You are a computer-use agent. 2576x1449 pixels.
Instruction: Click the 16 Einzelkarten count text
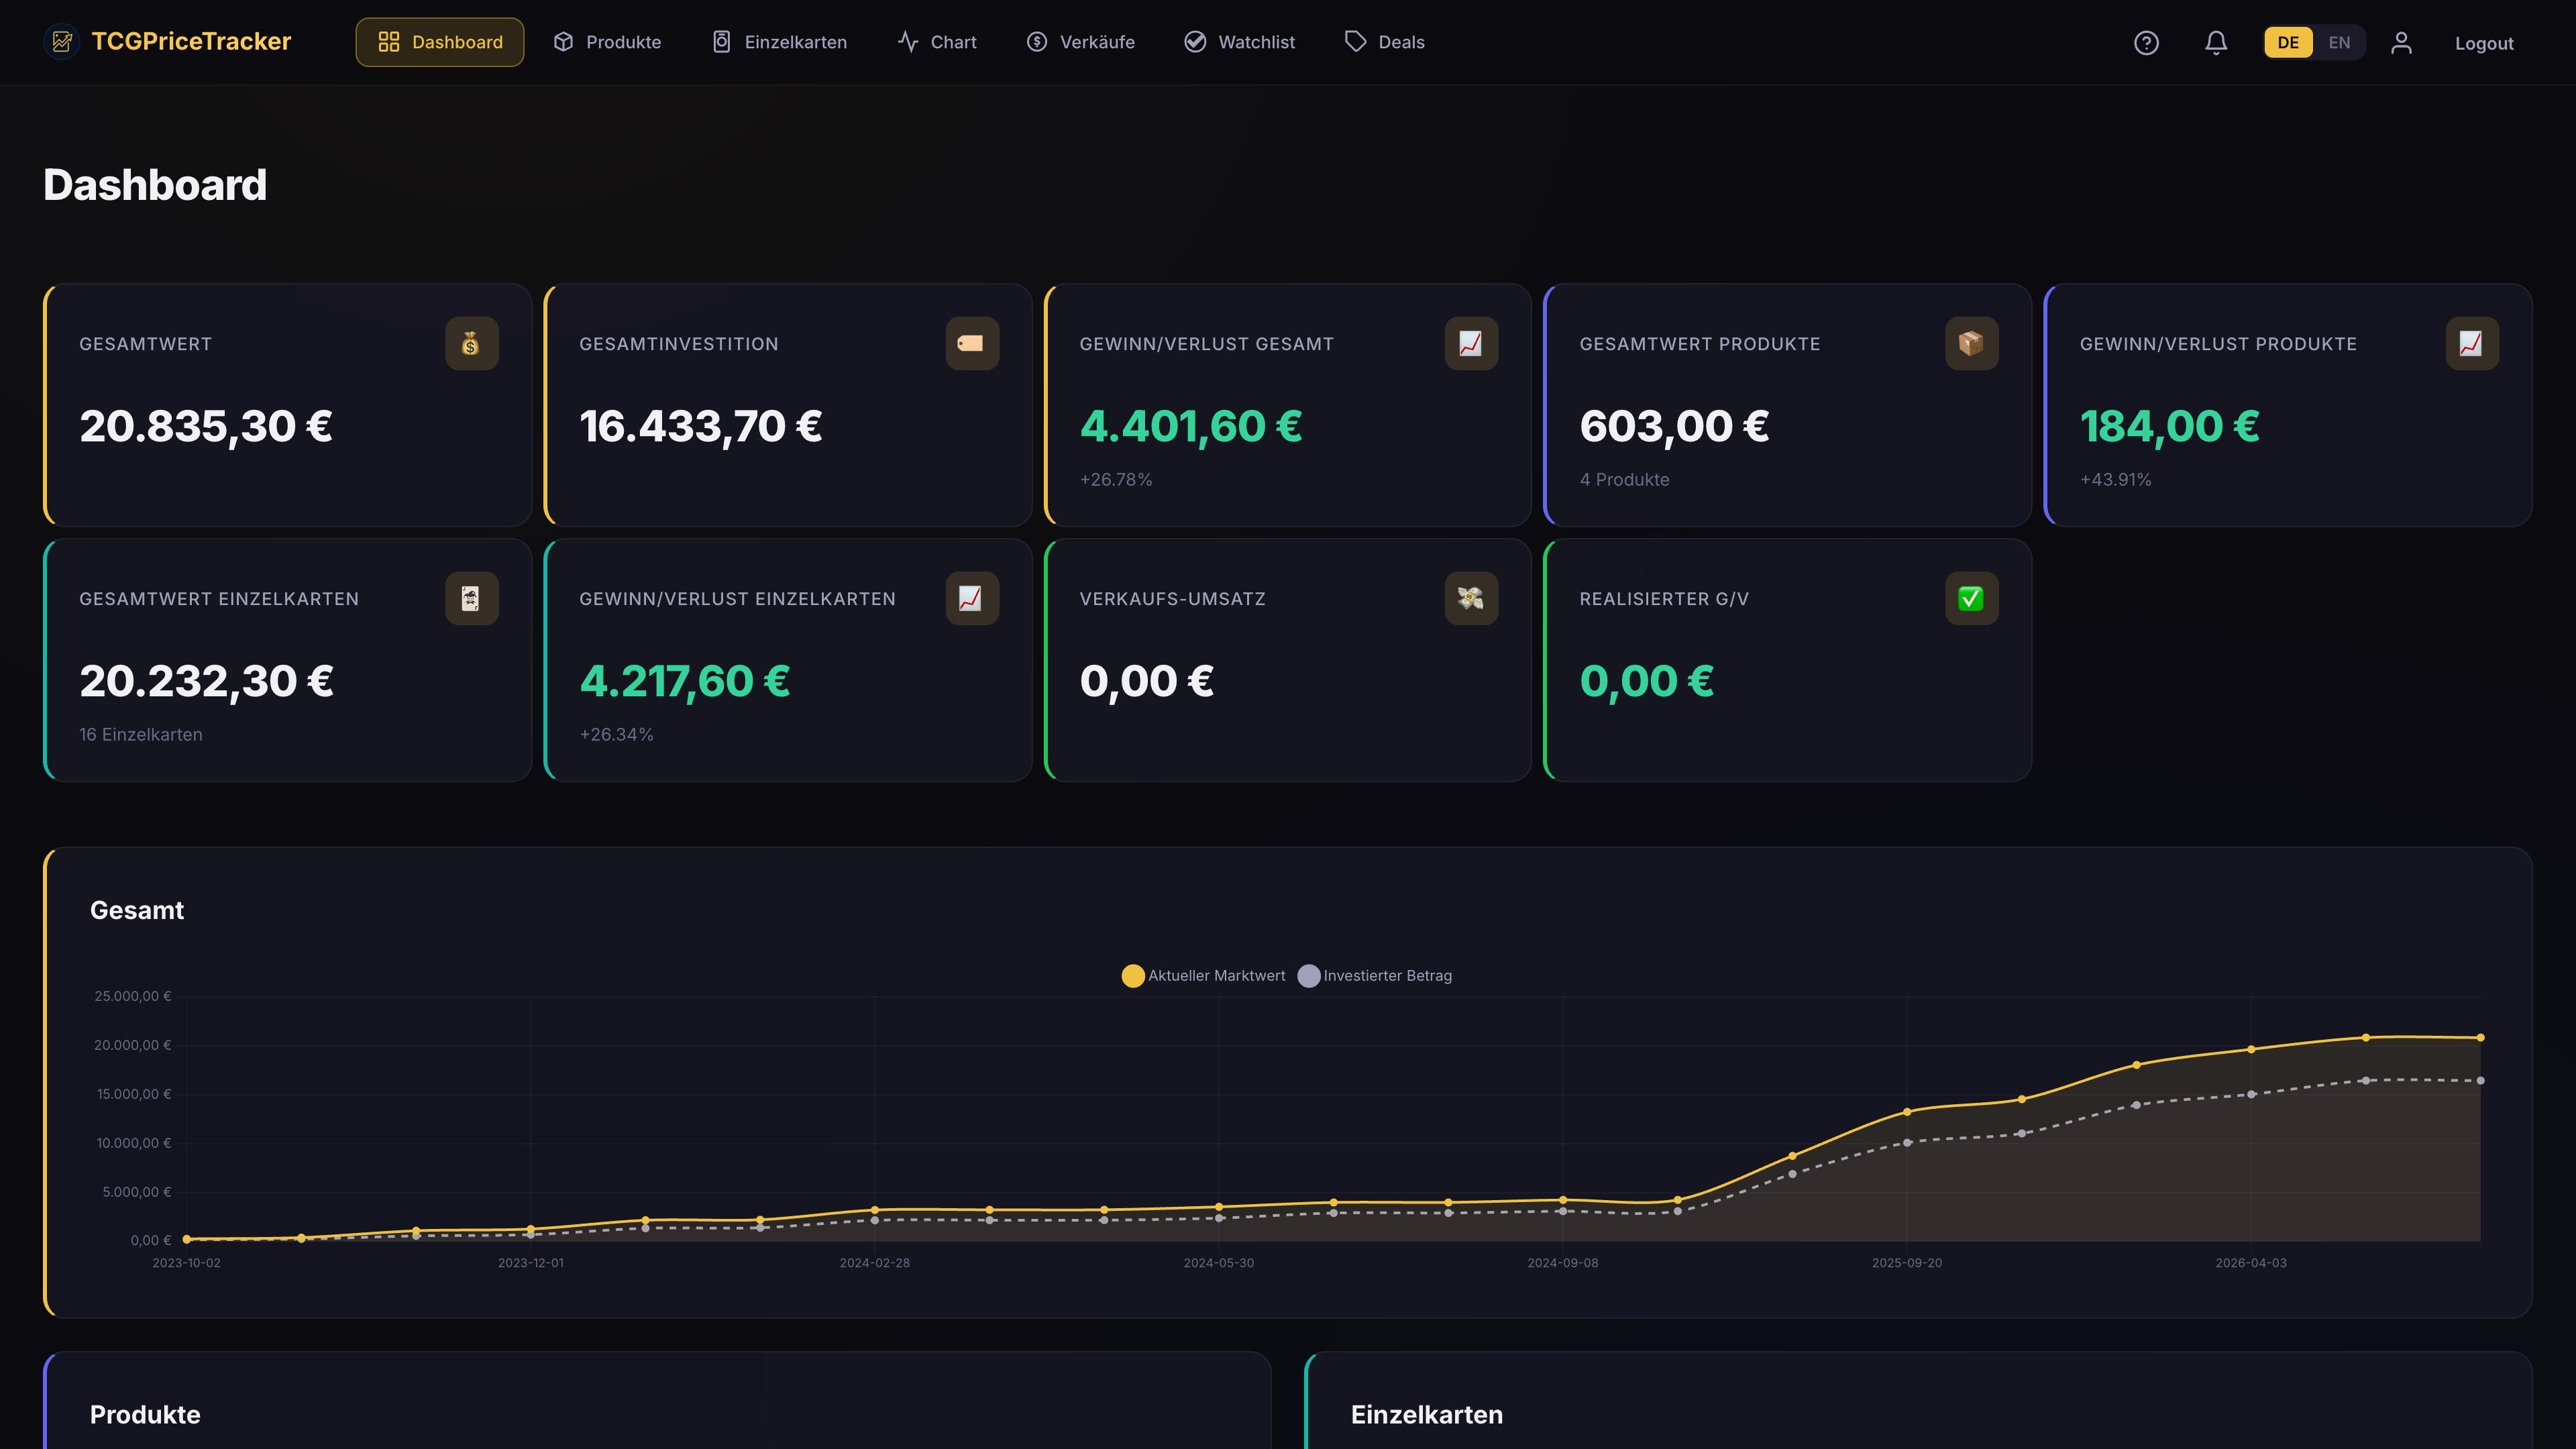pos(141,735)
